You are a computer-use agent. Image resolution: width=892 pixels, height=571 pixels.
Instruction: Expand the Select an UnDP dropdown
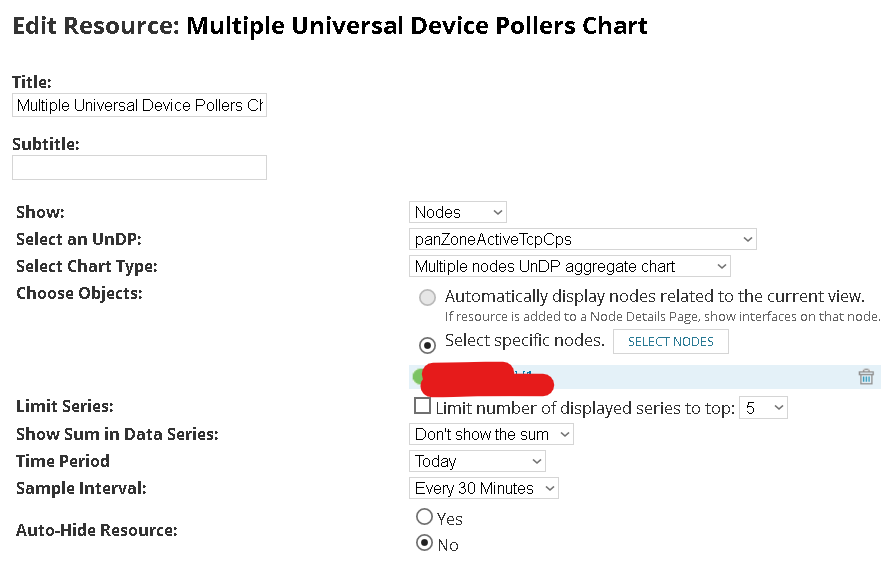tap(583, 239)
